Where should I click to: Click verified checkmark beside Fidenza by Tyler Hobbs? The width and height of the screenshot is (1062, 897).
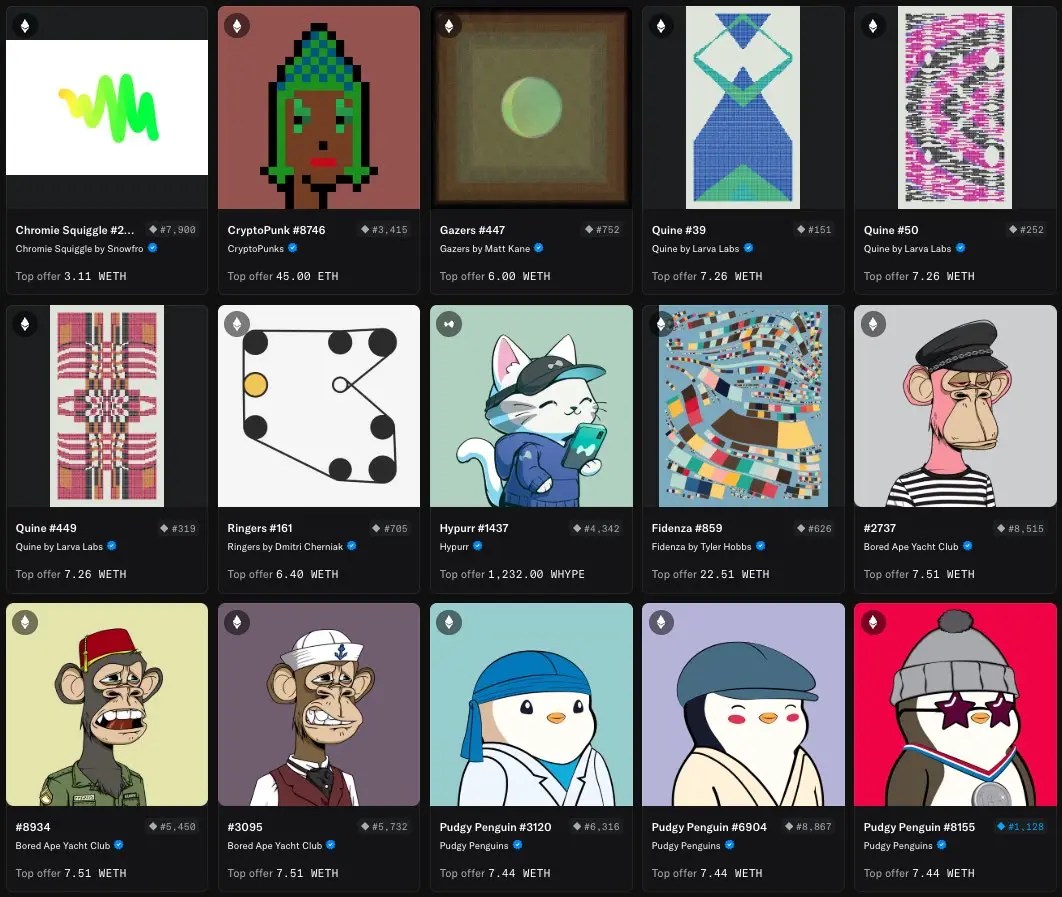pyautogui.click(x=761, y=546)
